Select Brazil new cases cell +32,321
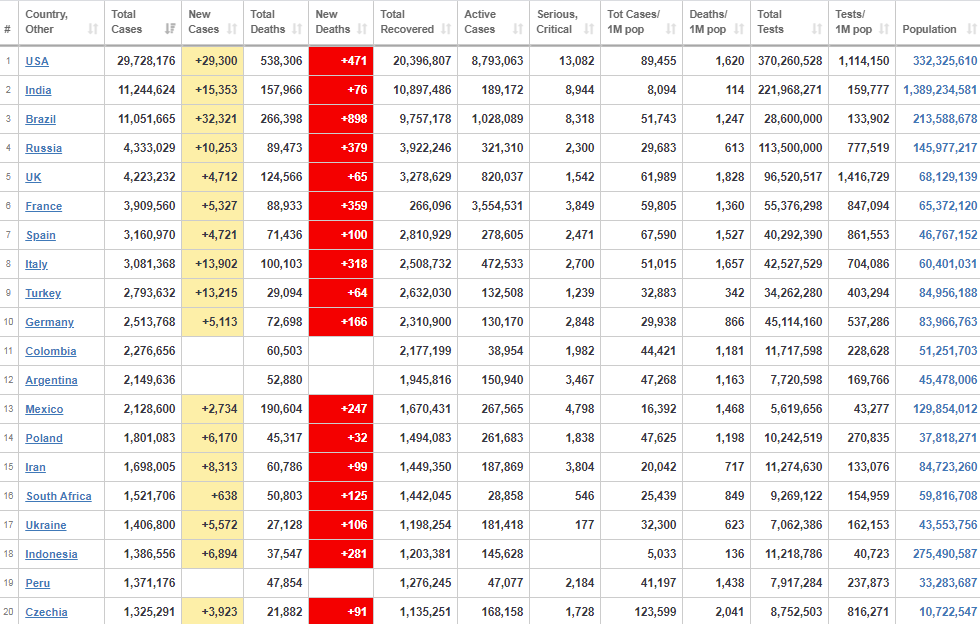The width and height of the screenshot is (980, 624). point(212,119)
